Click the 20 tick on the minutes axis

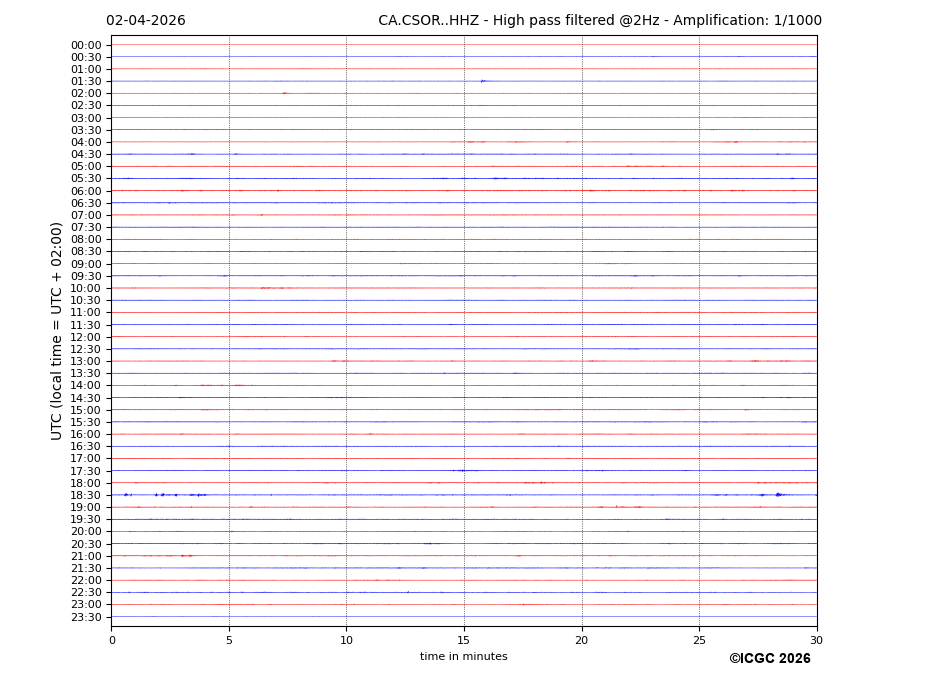click(581, 640)
